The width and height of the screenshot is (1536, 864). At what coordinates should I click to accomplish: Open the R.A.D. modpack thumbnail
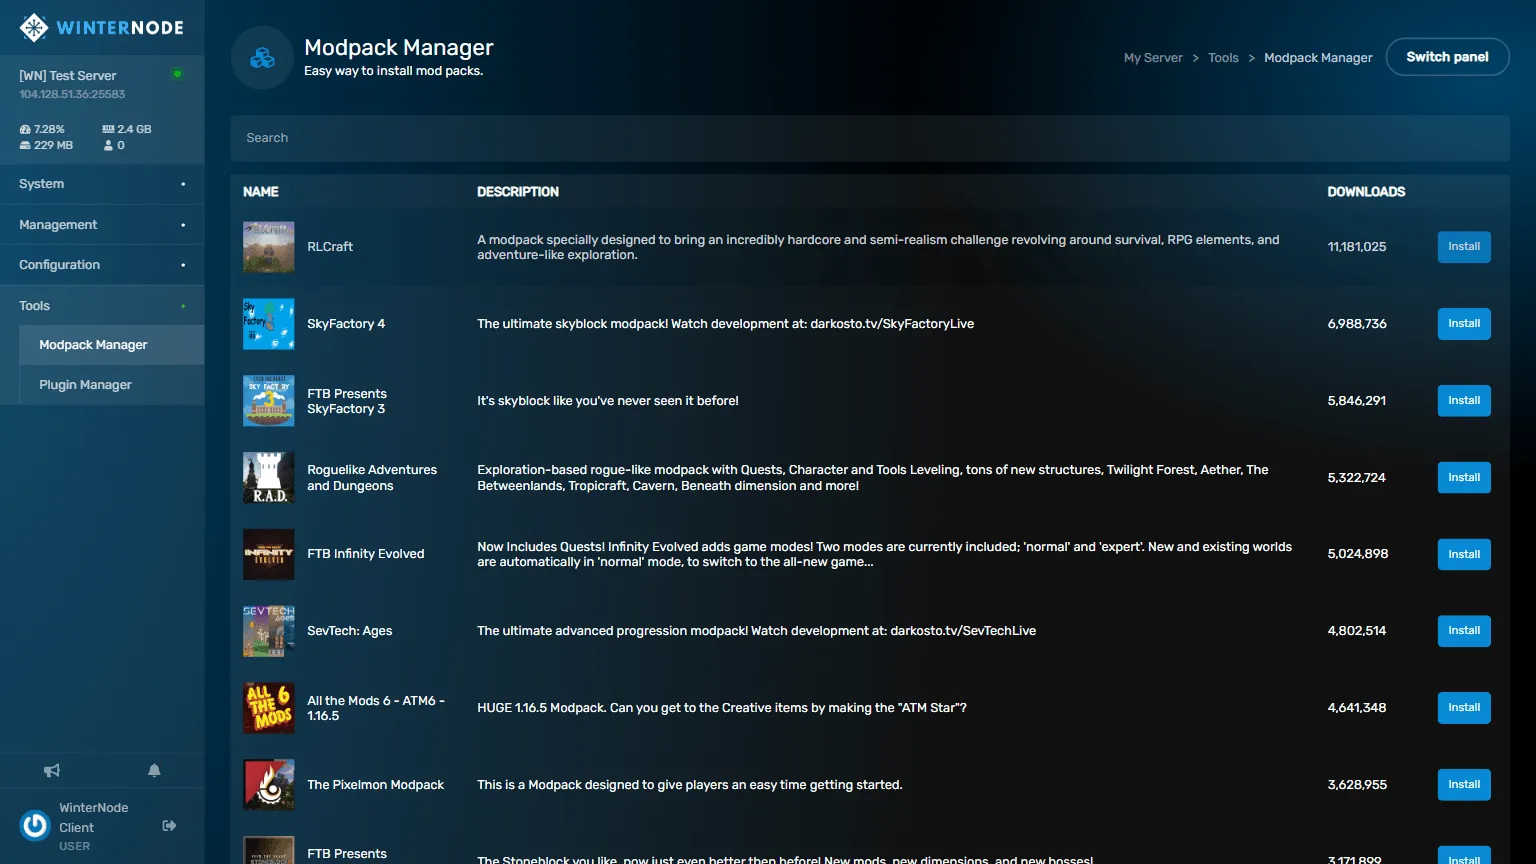coord(269,477)
